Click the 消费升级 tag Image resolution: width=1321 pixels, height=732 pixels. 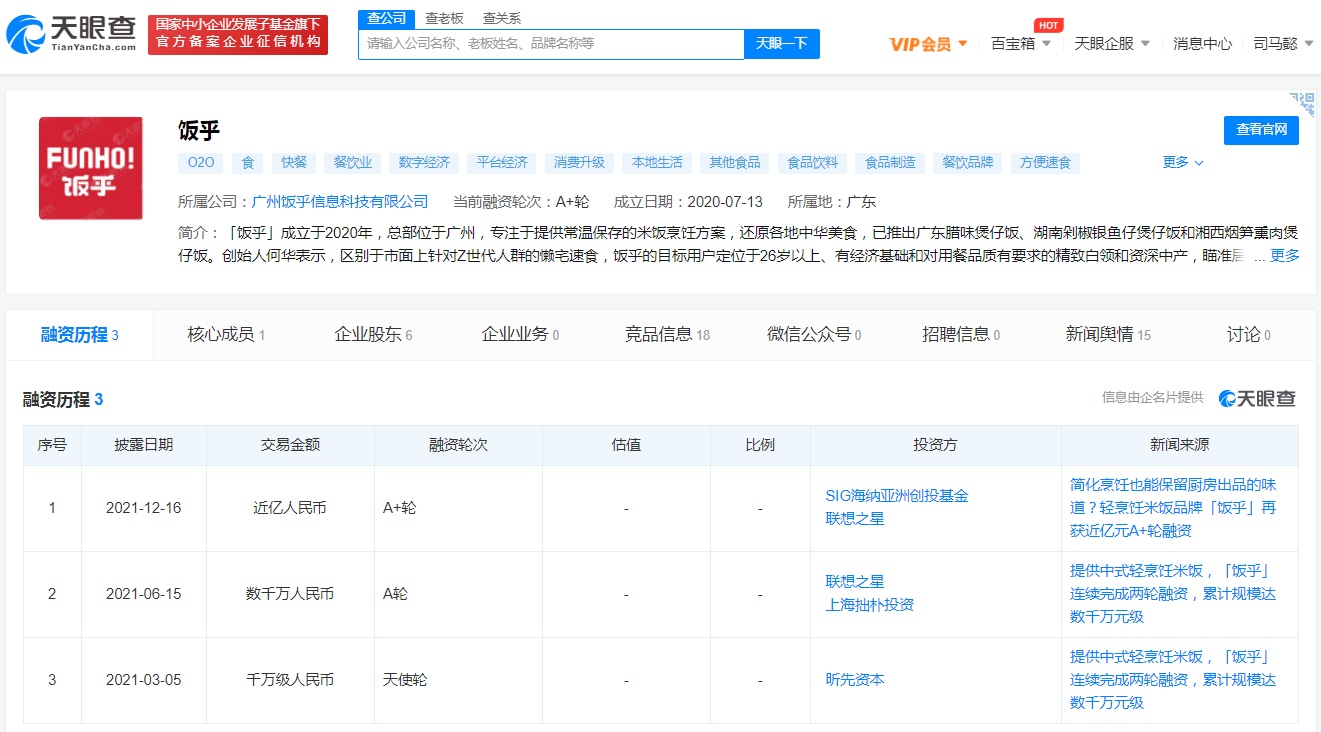point(579,163)
